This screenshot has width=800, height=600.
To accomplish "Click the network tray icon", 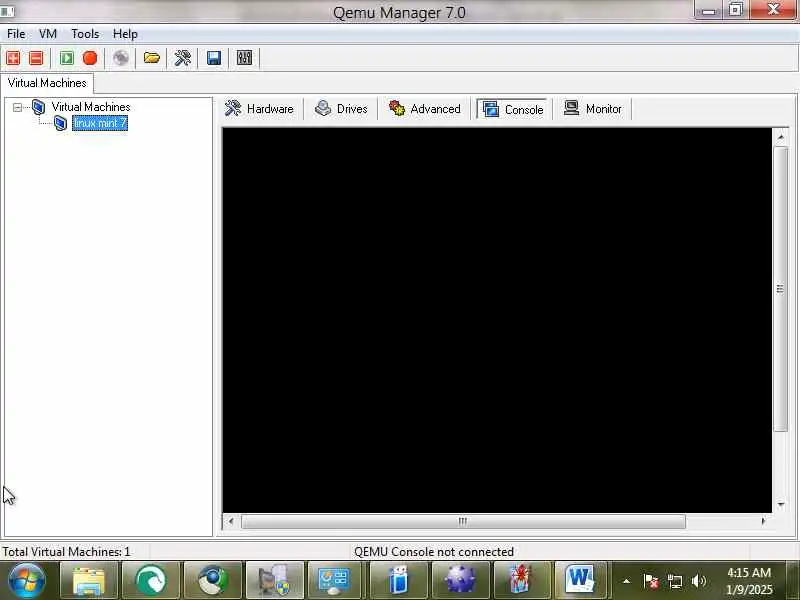I will (675, 581).
